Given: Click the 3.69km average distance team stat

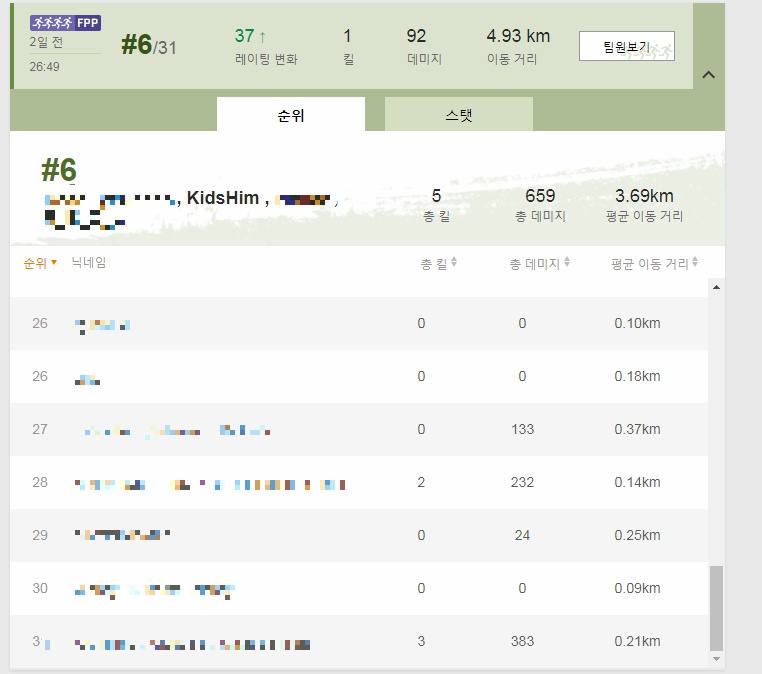Looking at the screenshot, I should (644, 195).
